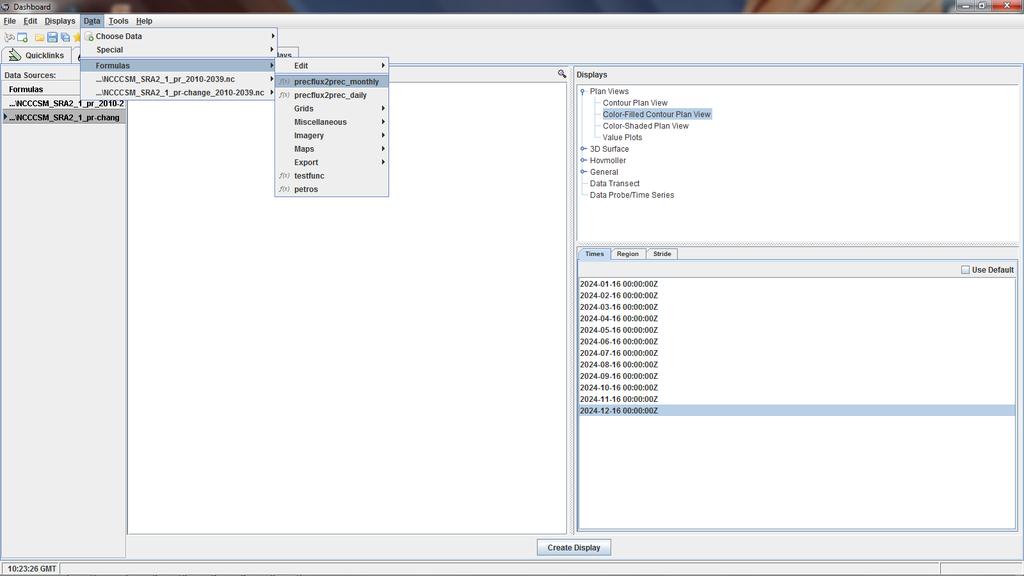Select the petros formula

332,189
